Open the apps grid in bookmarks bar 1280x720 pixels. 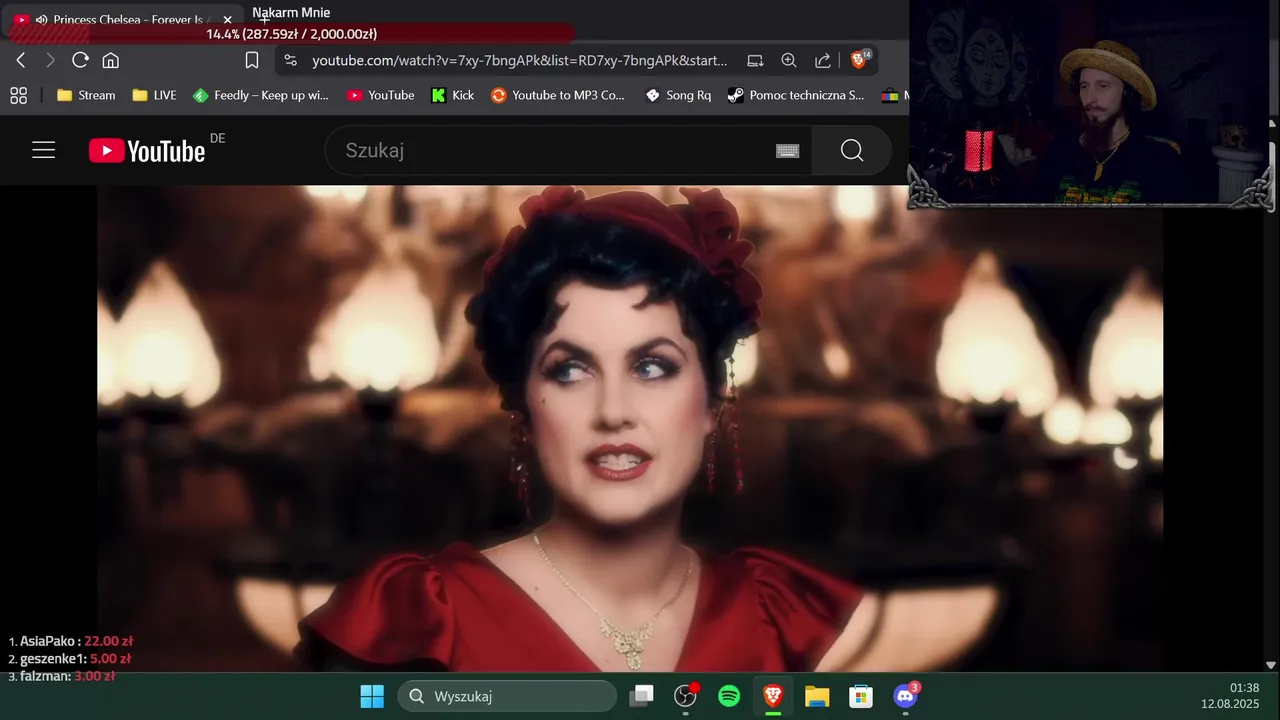click(x=18, y=95)
